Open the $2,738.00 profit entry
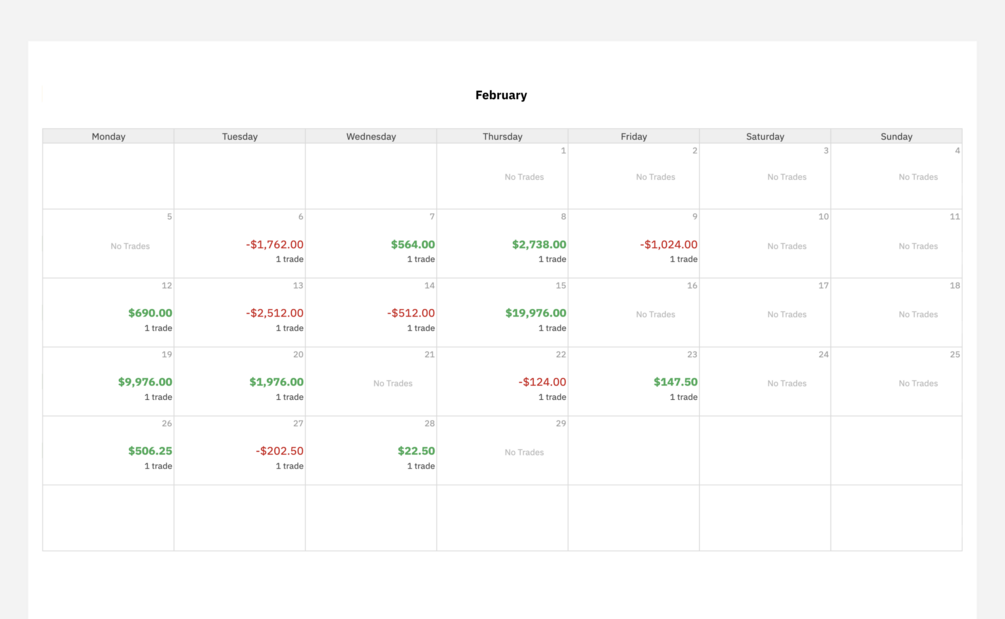Screen dimensions: 1005x619 539,244
